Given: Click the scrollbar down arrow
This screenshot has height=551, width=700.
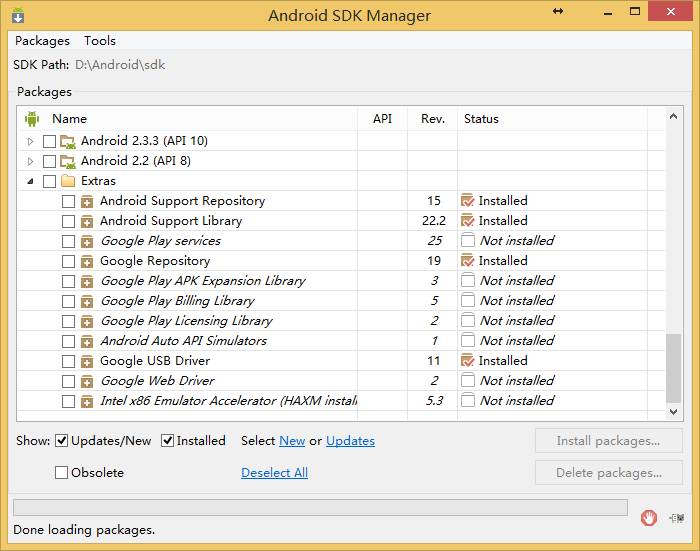Looking at the screenshot, I should (x=673, y=412).
